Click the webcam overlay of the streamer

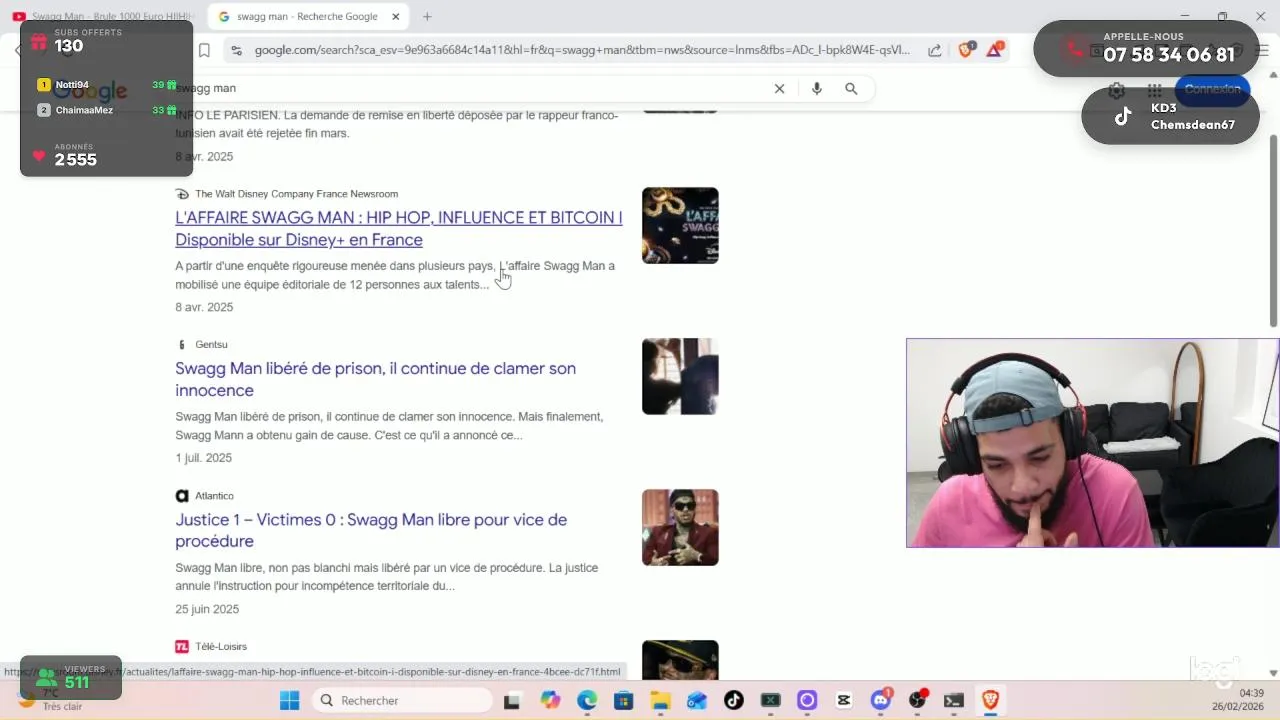pyautogui.click(x=1092, y=443)
